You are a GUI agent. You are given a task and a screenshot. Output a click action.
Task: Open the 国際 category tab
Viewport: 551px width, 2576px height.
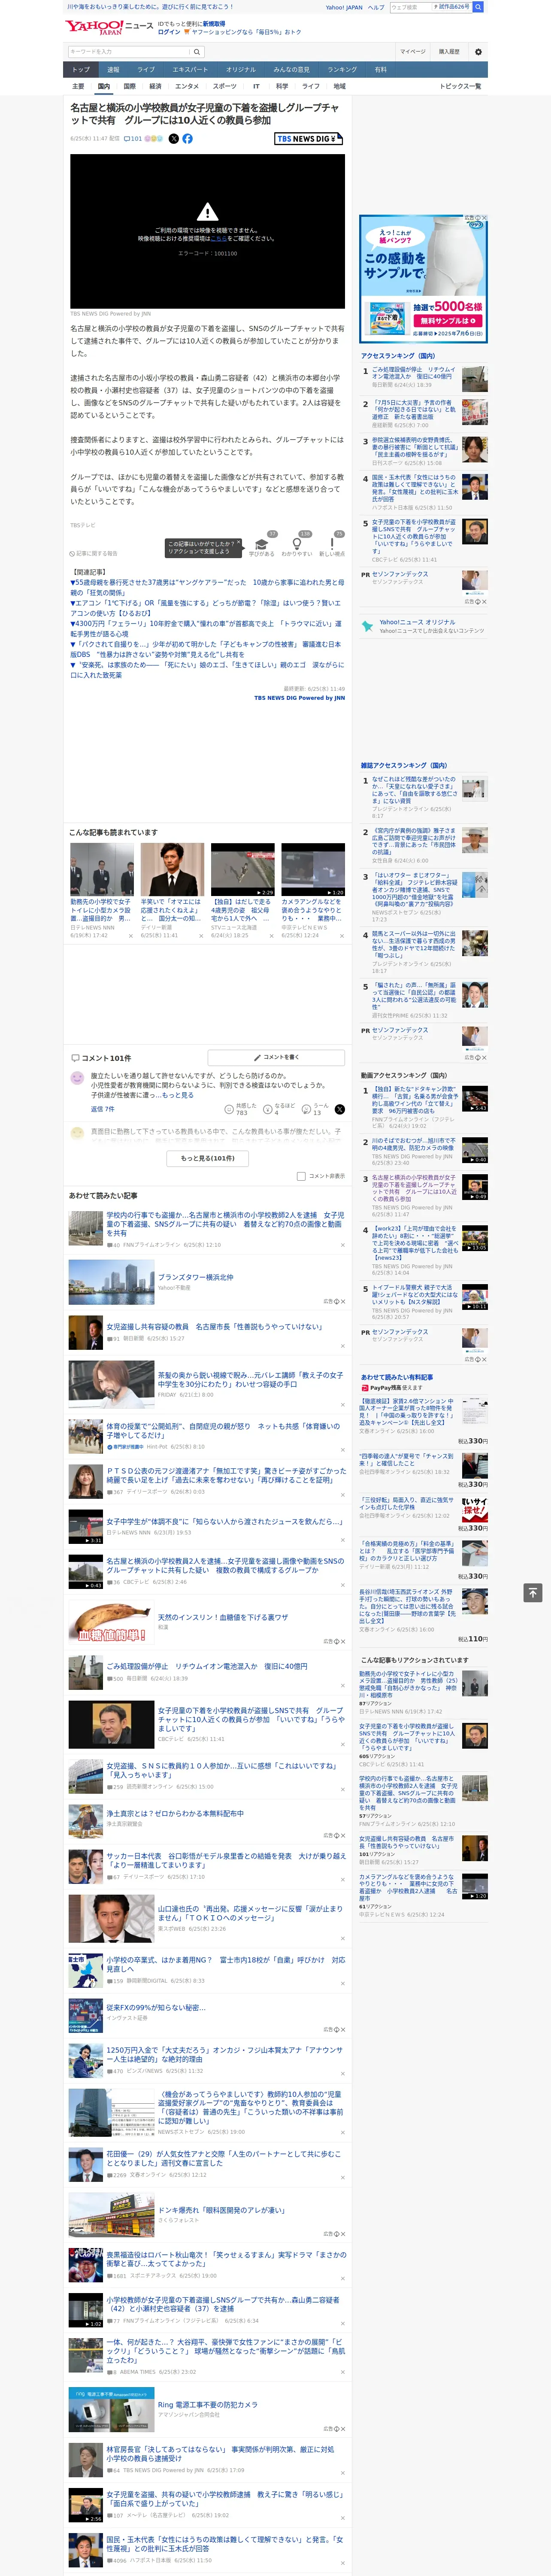[129, 86]
